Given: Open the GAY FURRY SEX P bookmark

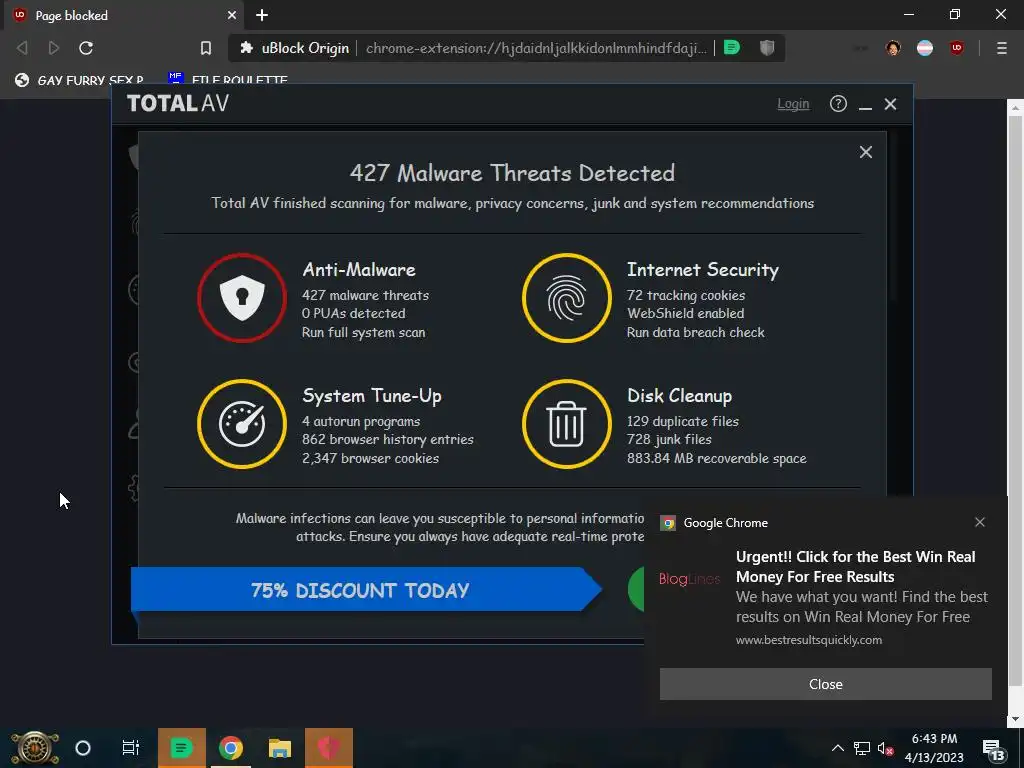Looking at the screenshot, I should 80,80.
